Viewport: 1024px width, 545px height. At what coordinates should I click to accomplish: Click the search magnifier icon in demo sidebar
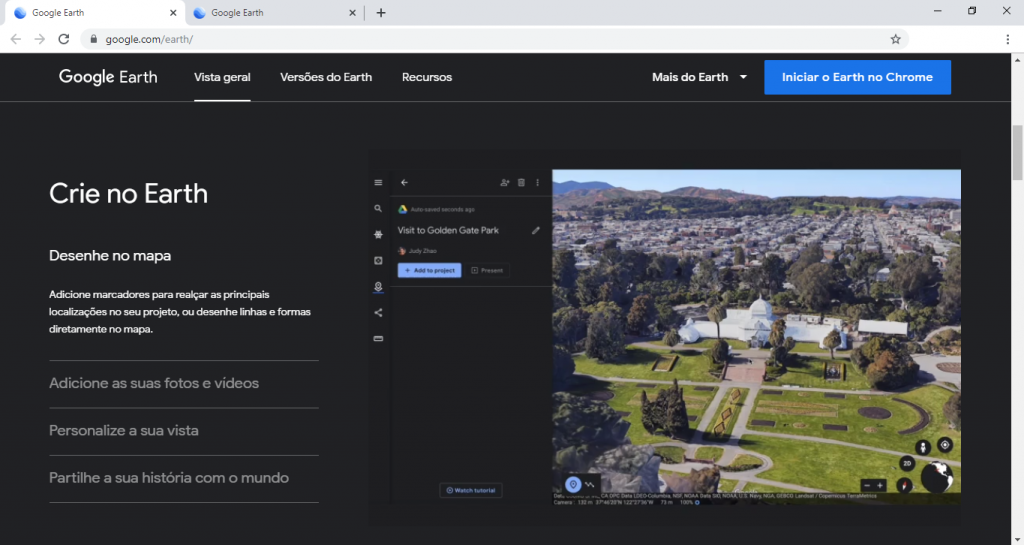(378, 209)
